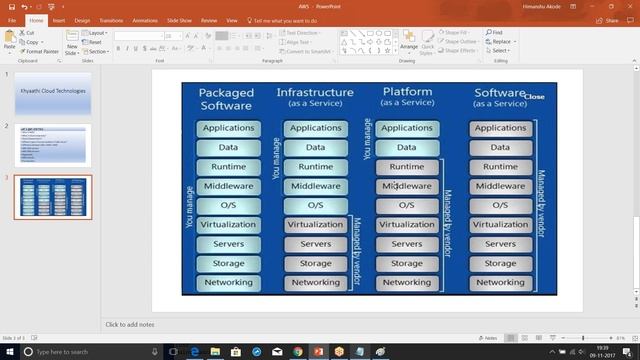Click the Windows search box

91,352
